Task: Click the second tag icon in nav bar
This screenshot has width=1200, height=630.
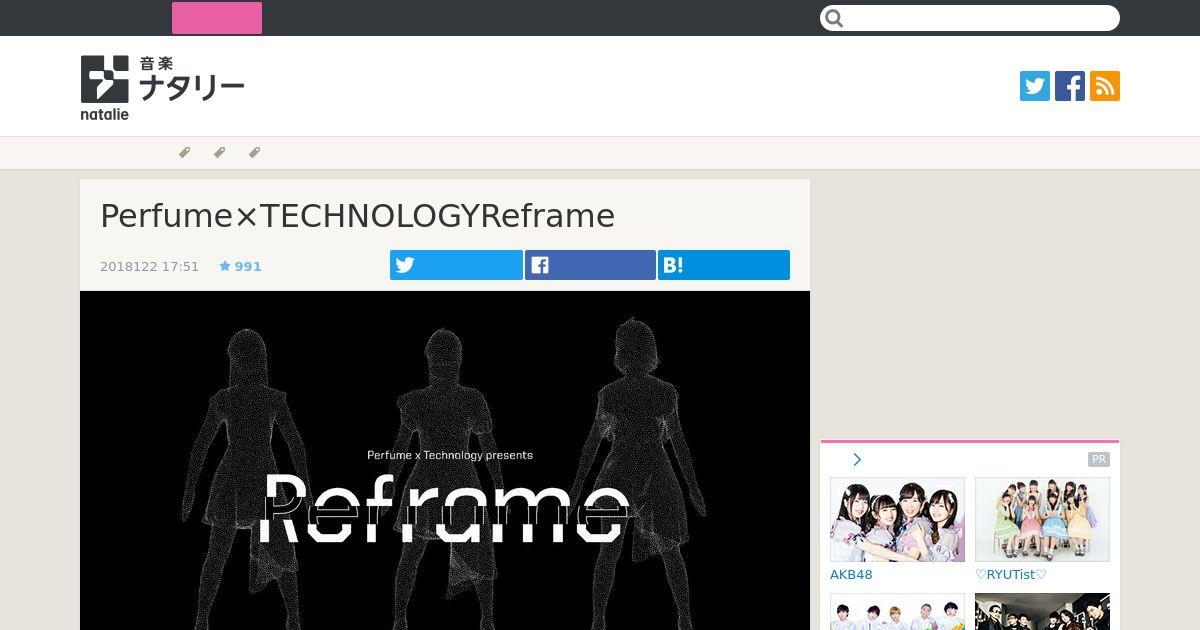Action: tap(219, 153)
